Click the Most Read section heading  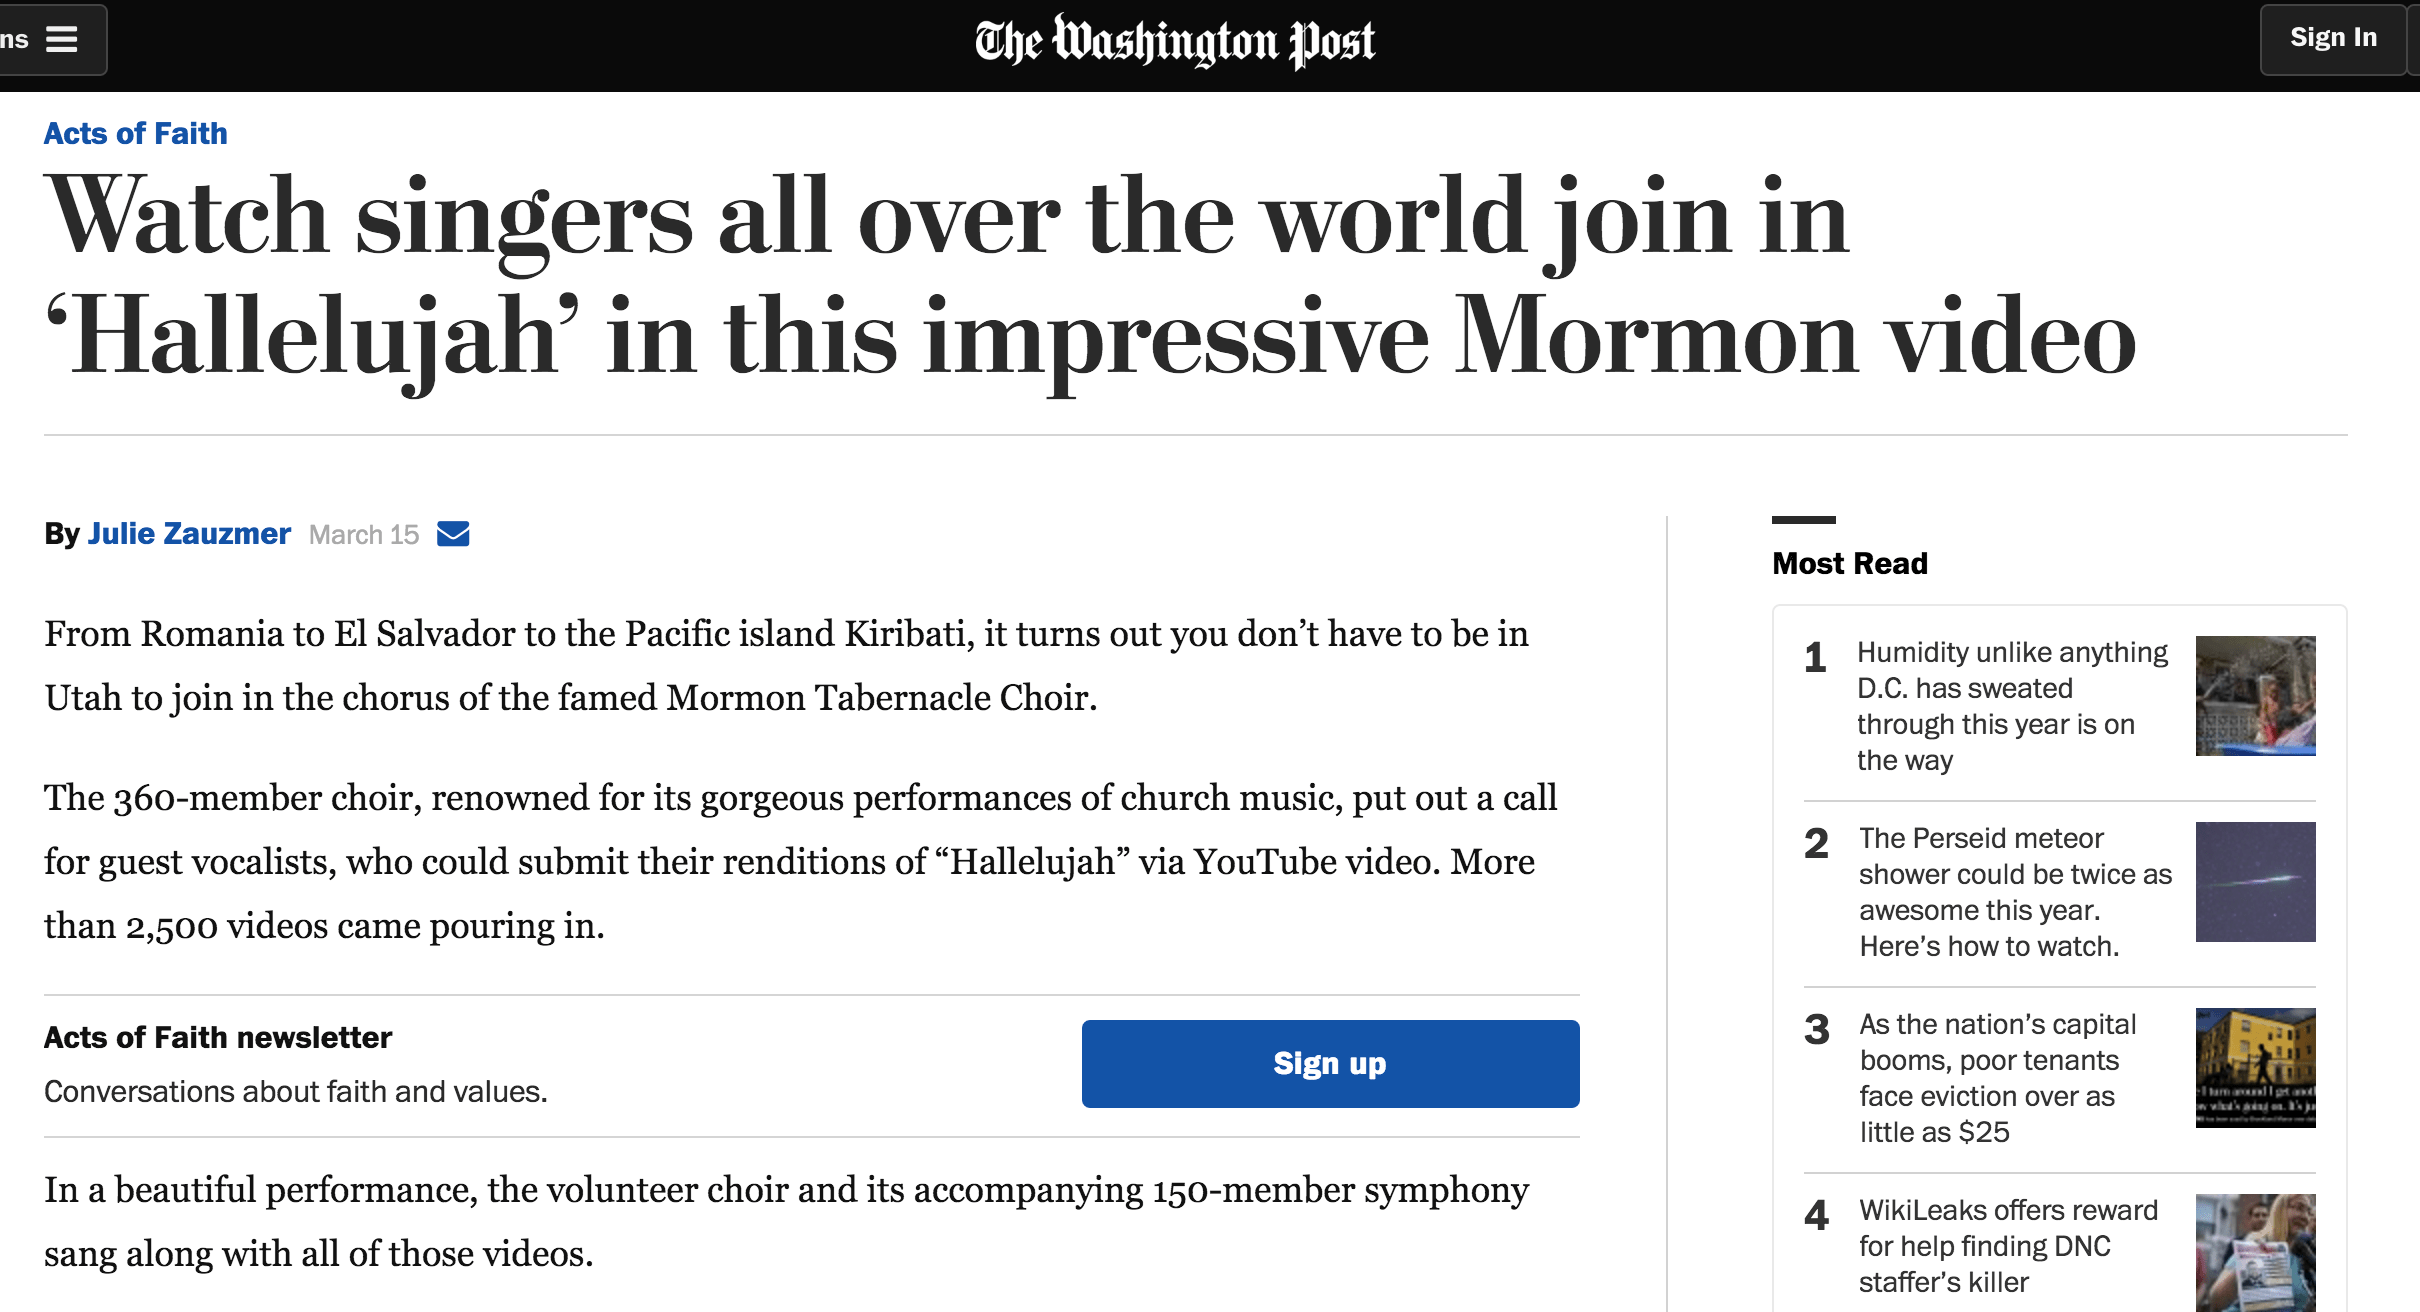pos(1850,563)
